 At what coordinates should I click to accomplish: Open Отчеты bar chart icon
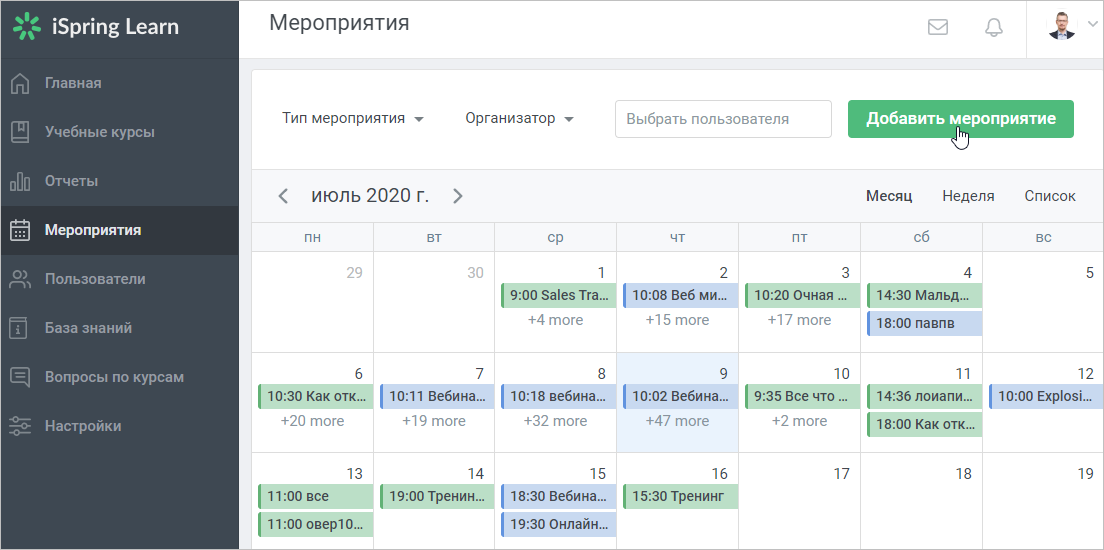(20, 181)
